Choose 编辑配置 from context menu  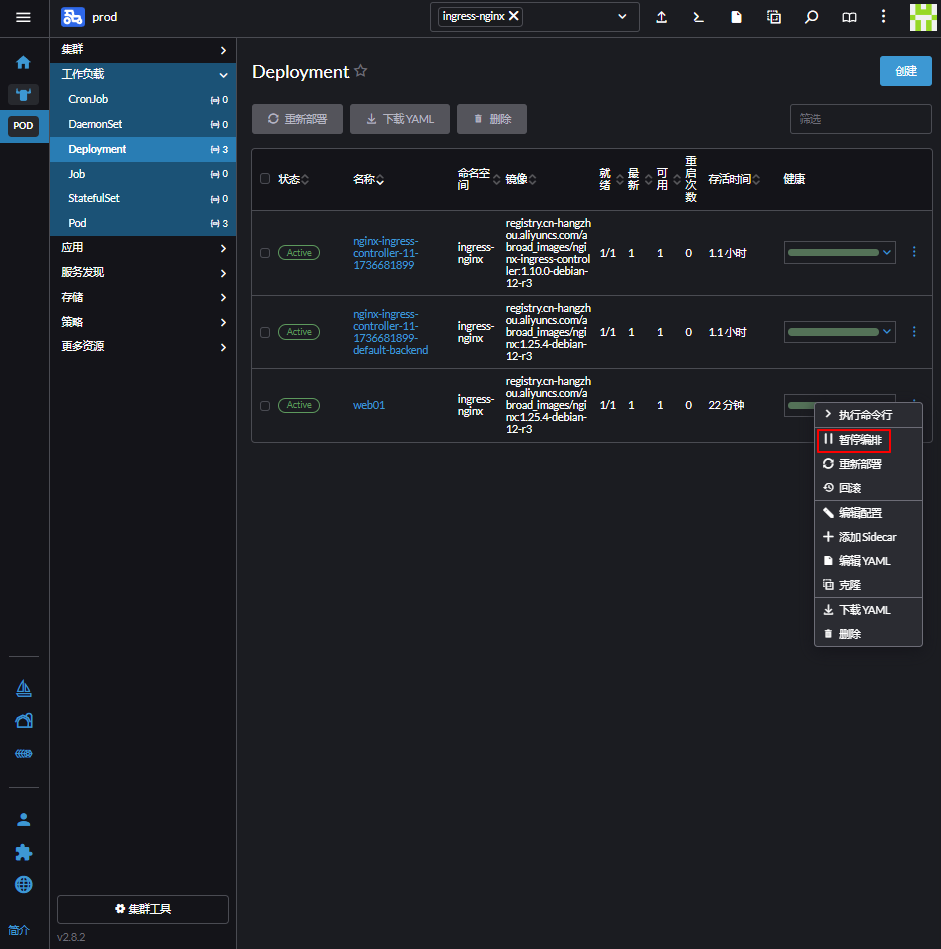(868, 513)
